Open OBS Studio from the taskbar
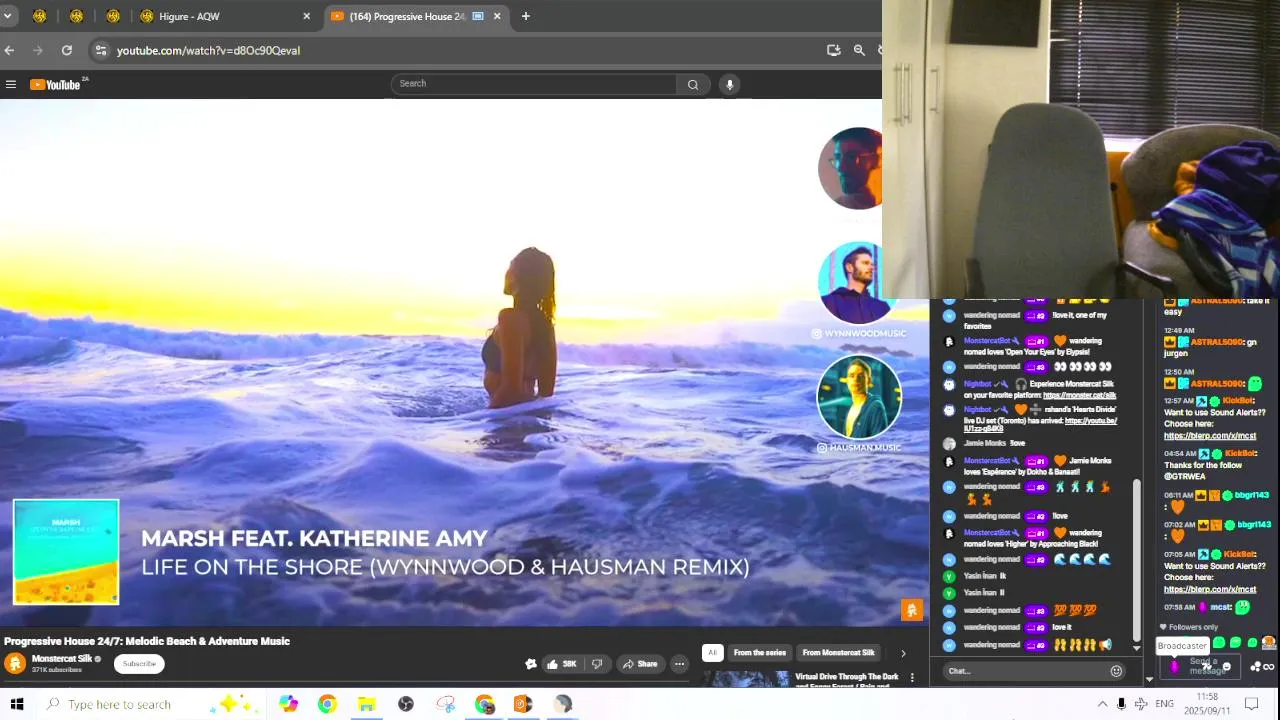The image size is (1280, 720). [406, 704]
